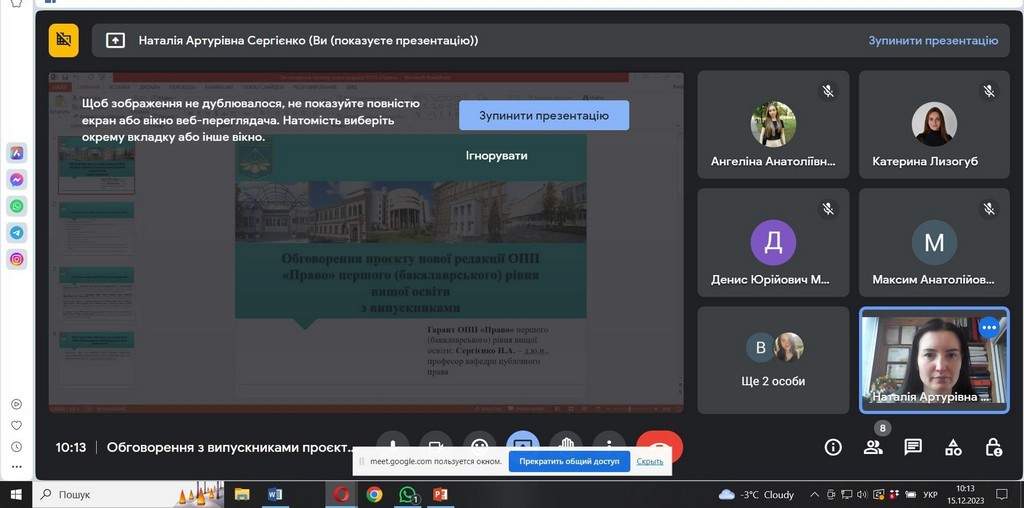Open PowerPoint from the Windows taskbar
Viewport: 1024px width, 508px height.
tap(439, 494)
